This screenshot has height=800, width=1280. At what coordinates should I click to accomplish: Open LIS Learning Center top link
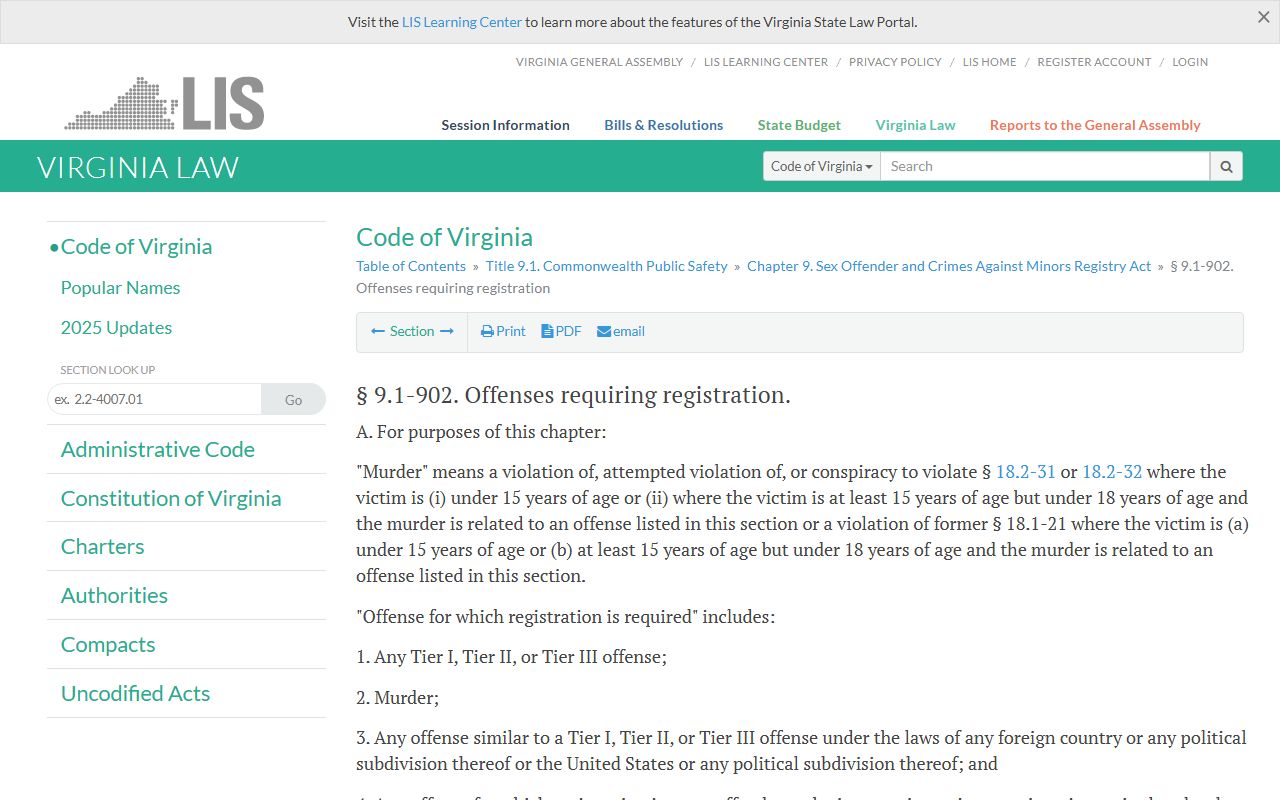tap(766, 62)
